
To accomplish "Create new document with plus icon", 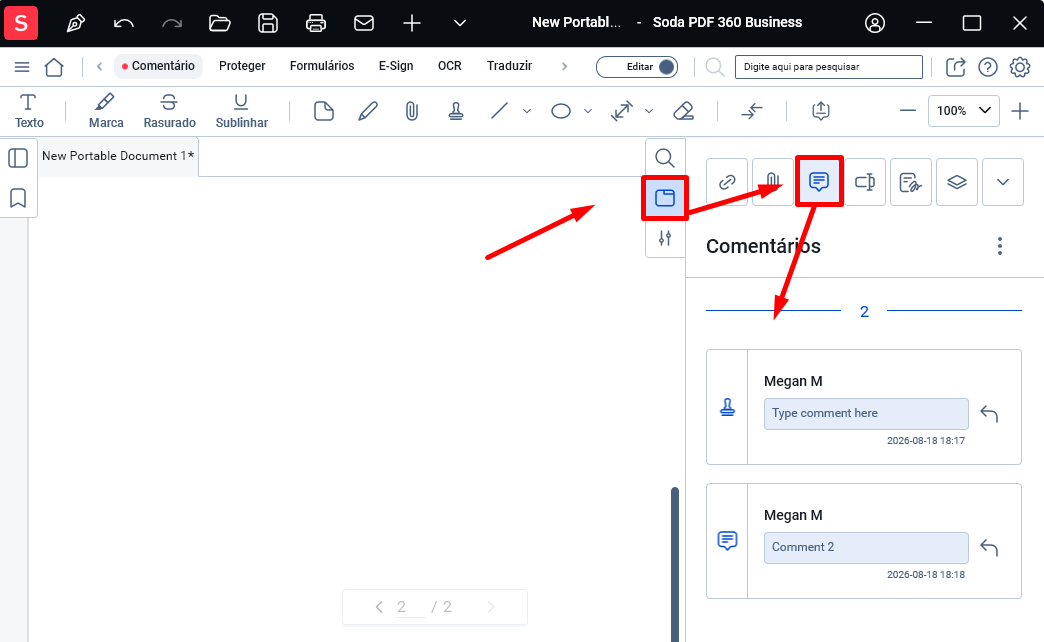I will click(411, 23).
